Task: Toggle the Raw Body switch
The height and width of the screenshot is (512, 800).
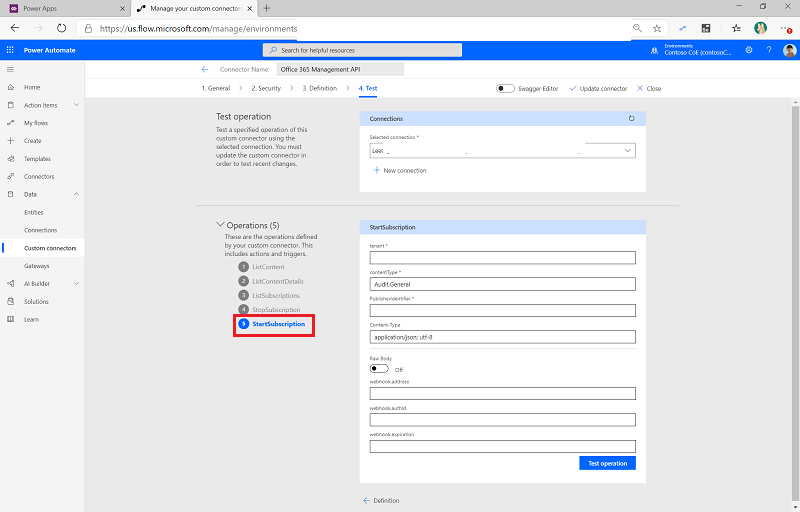Action: [379, 369]
